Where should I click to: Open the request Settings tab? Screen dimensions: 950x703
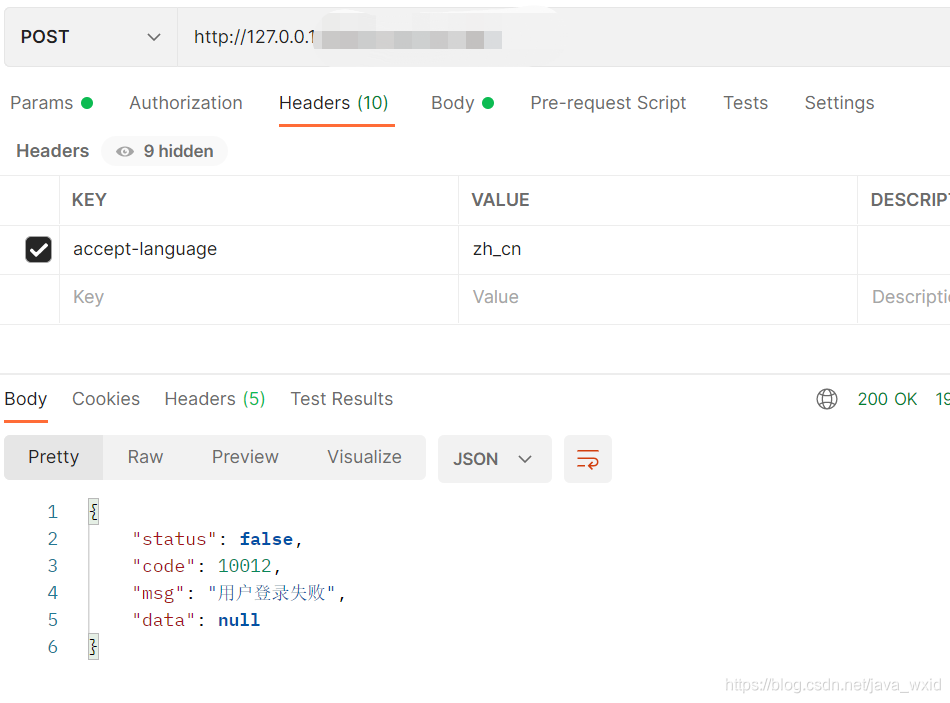pyautogui.click(x=839, y=103)
